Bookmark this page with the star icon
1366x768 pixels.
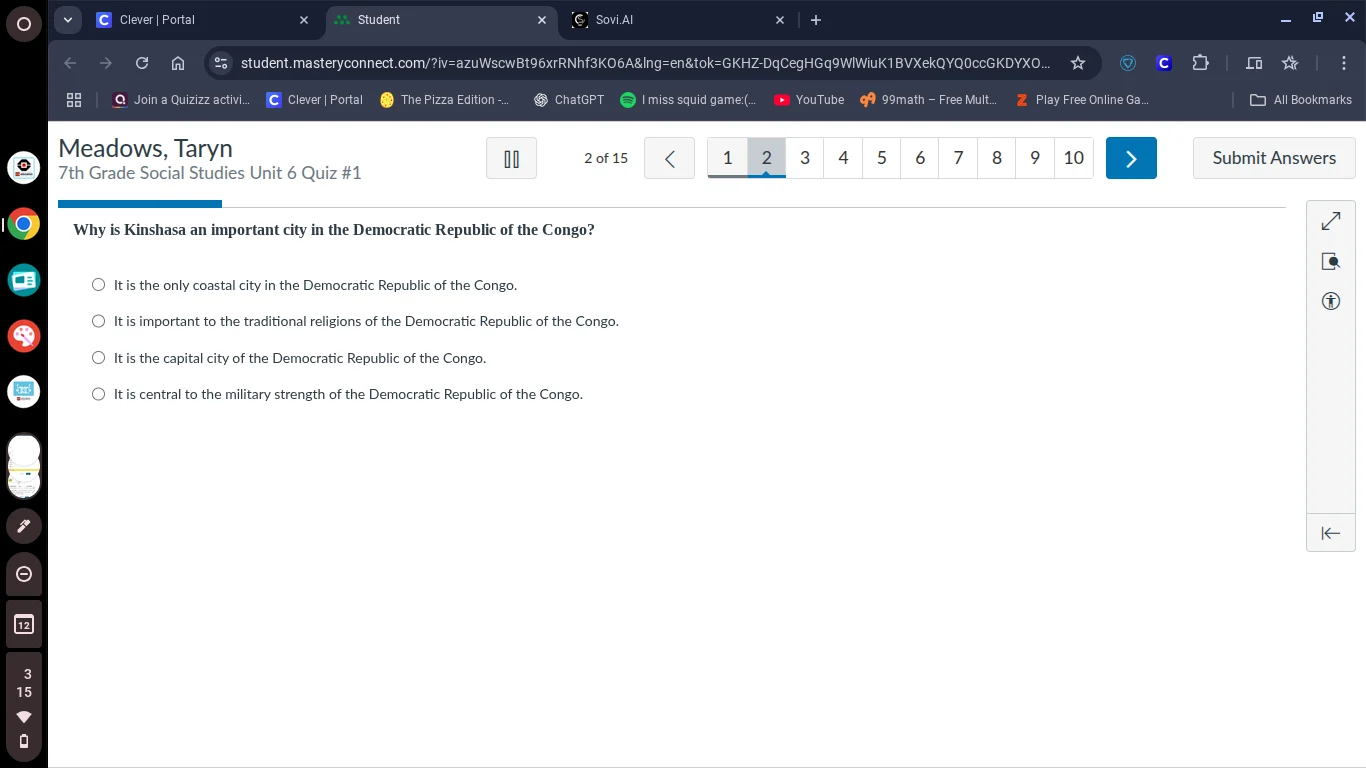point(1077,63)
